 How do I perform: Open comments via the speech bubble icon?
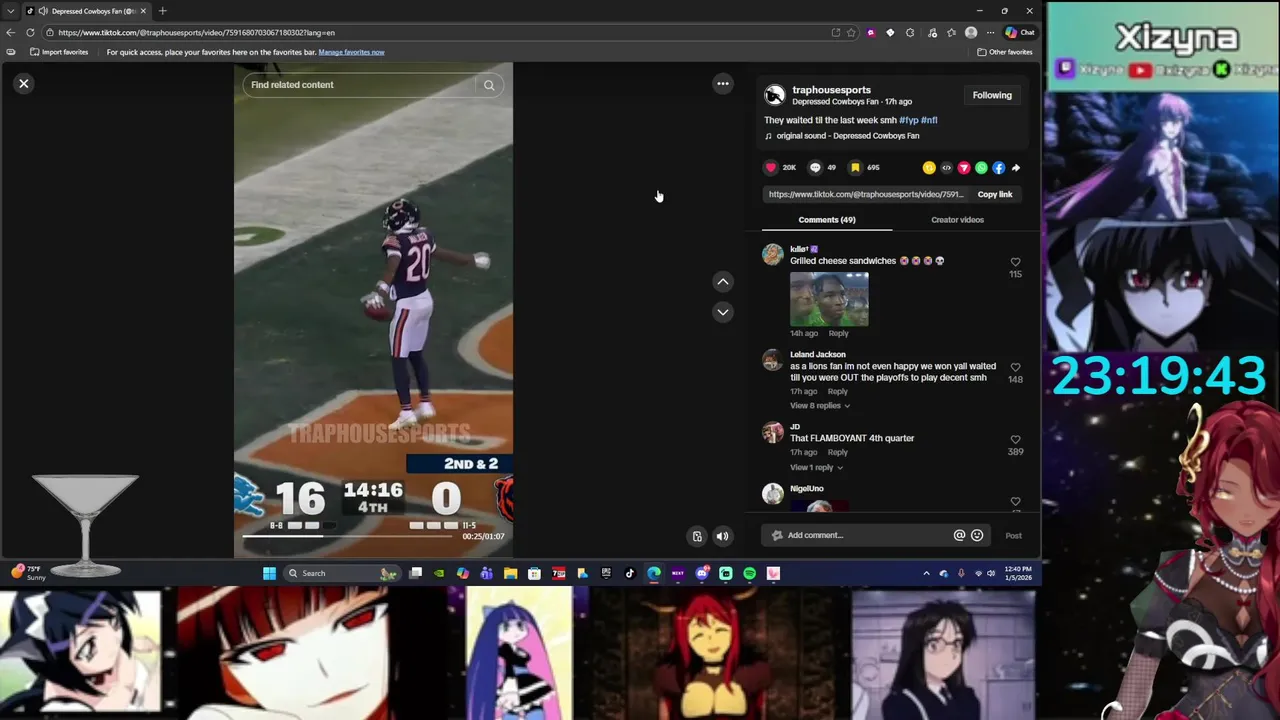pos(815,168)
